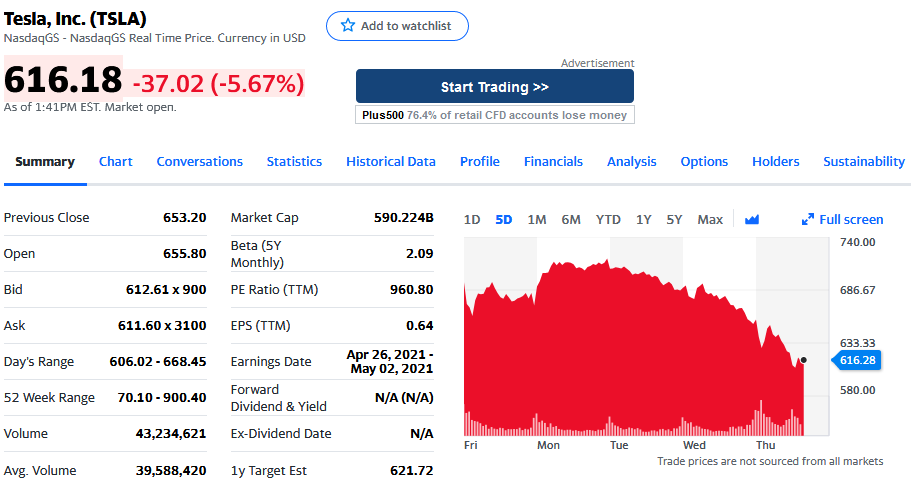Open the Conversations tab
911x499 pixels.
click(200, 162)
